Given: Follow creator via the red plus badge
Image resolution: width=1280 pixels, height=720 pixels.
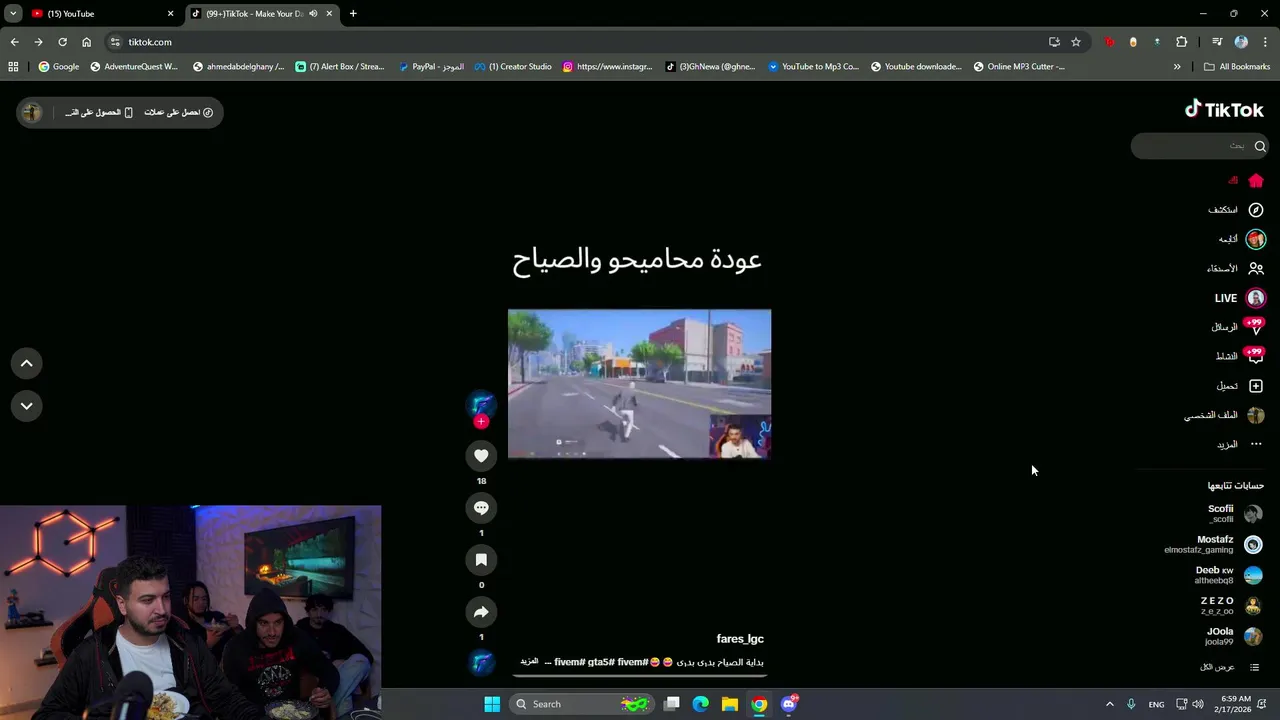Looking at the screenshot, I should (x=481, y=422).
